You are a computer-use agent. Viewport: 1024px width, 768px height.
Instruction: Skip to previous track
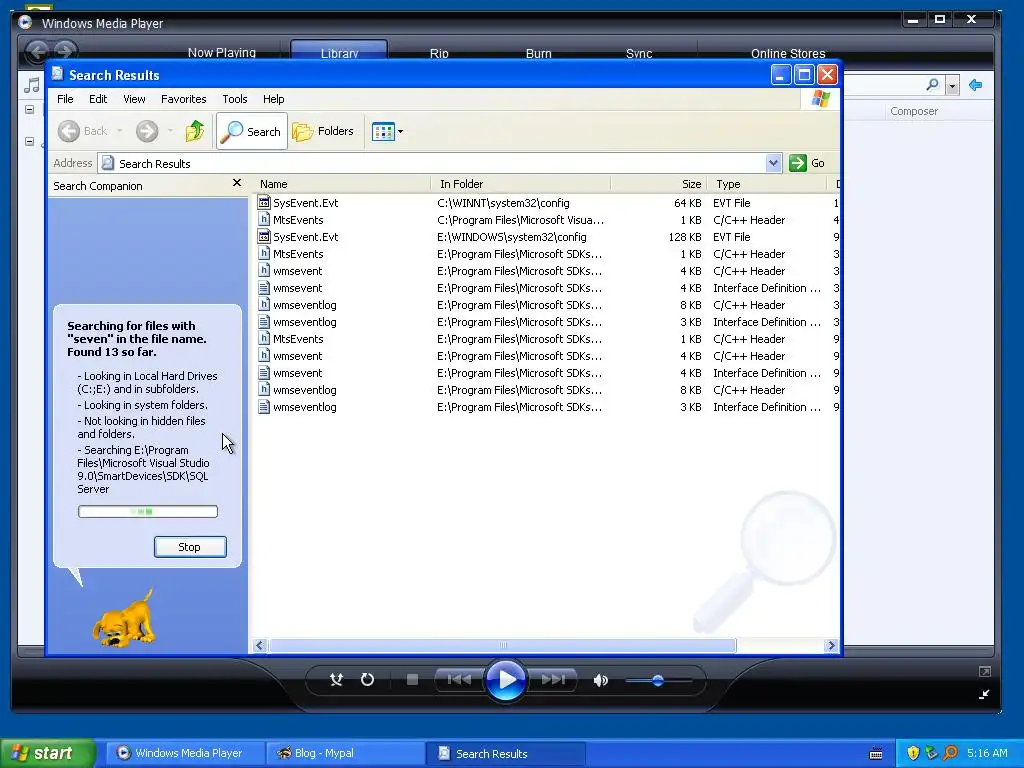pos(459,680)
